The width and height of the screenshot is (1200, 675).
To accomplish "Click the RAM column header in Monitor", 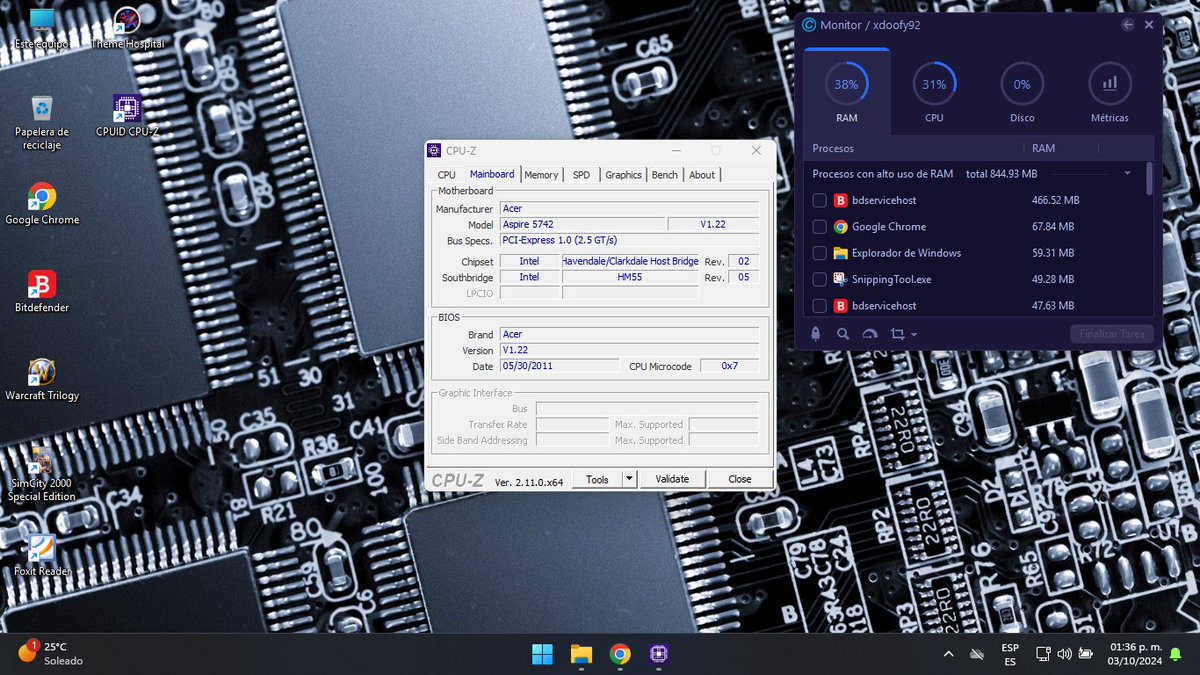I will coord(1043,148).
